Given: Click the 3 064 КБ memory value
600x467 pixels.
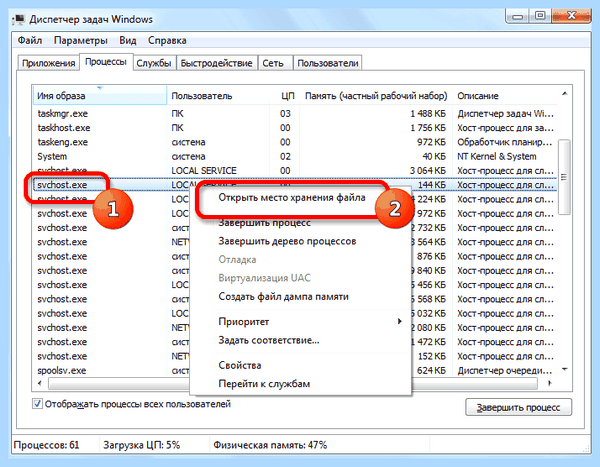Looking at the screenshot, I should [428, 171].
